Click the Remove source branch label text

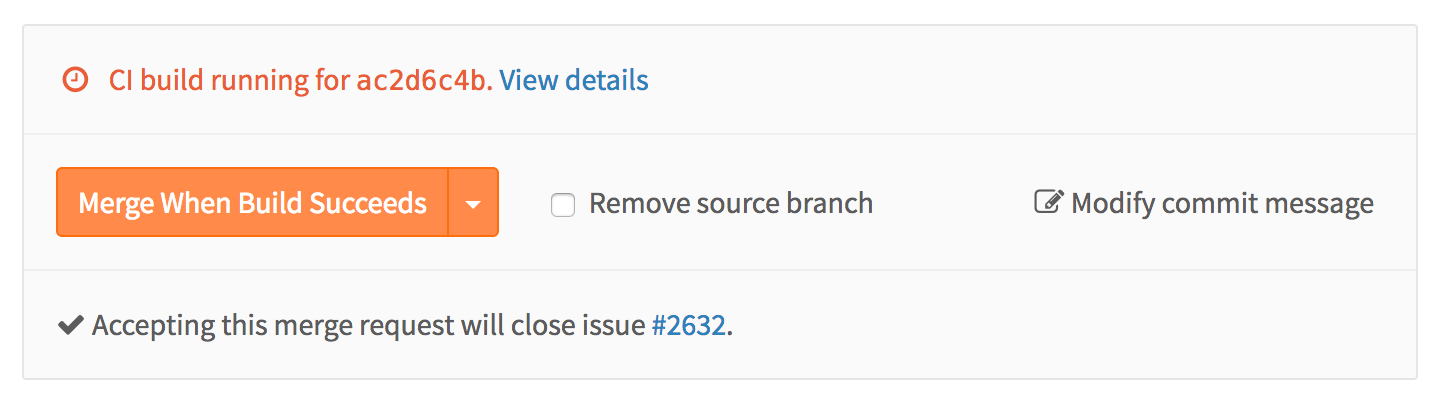coord(730,204)
